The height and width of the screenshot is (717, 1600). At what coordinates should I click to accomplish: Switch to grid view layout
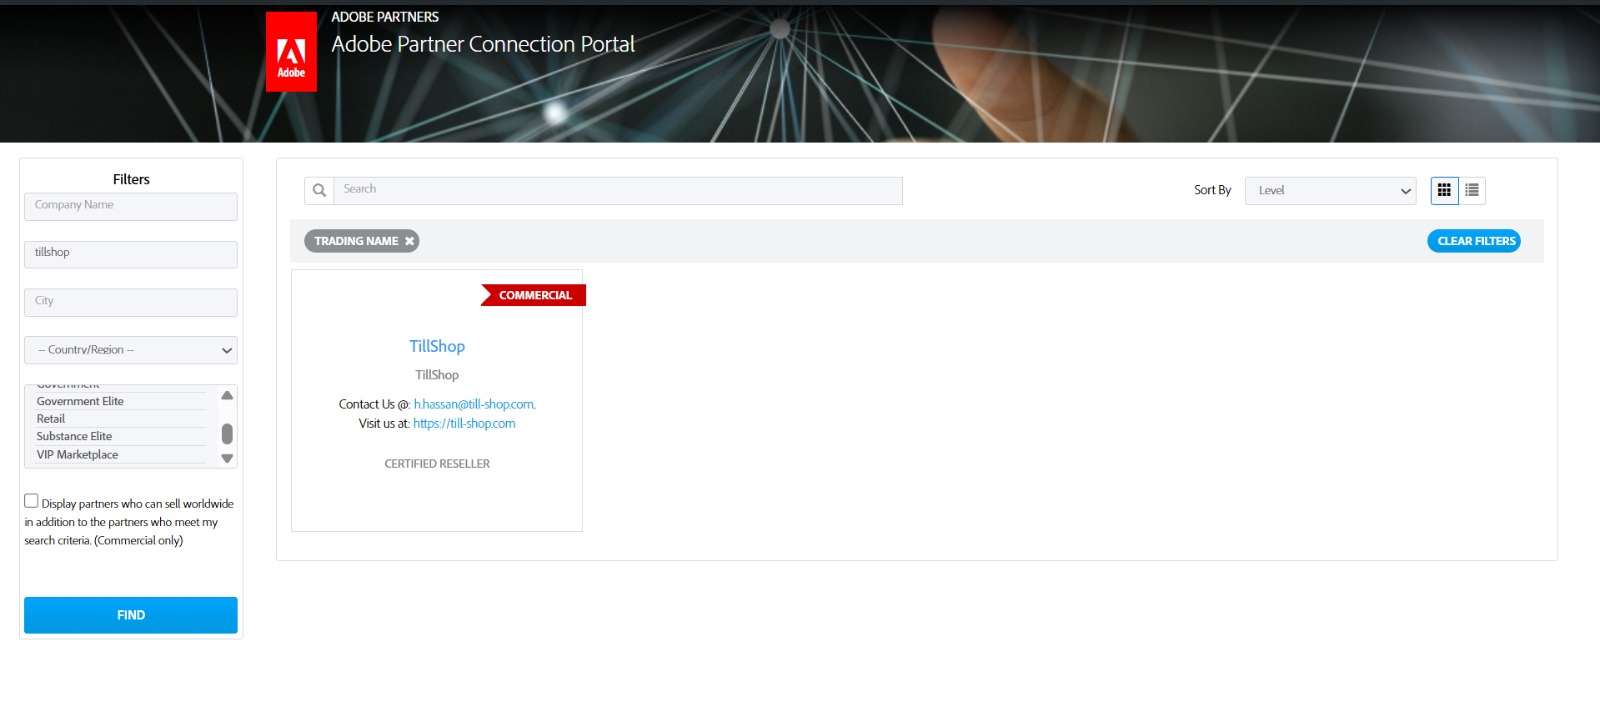point(1444,190)
